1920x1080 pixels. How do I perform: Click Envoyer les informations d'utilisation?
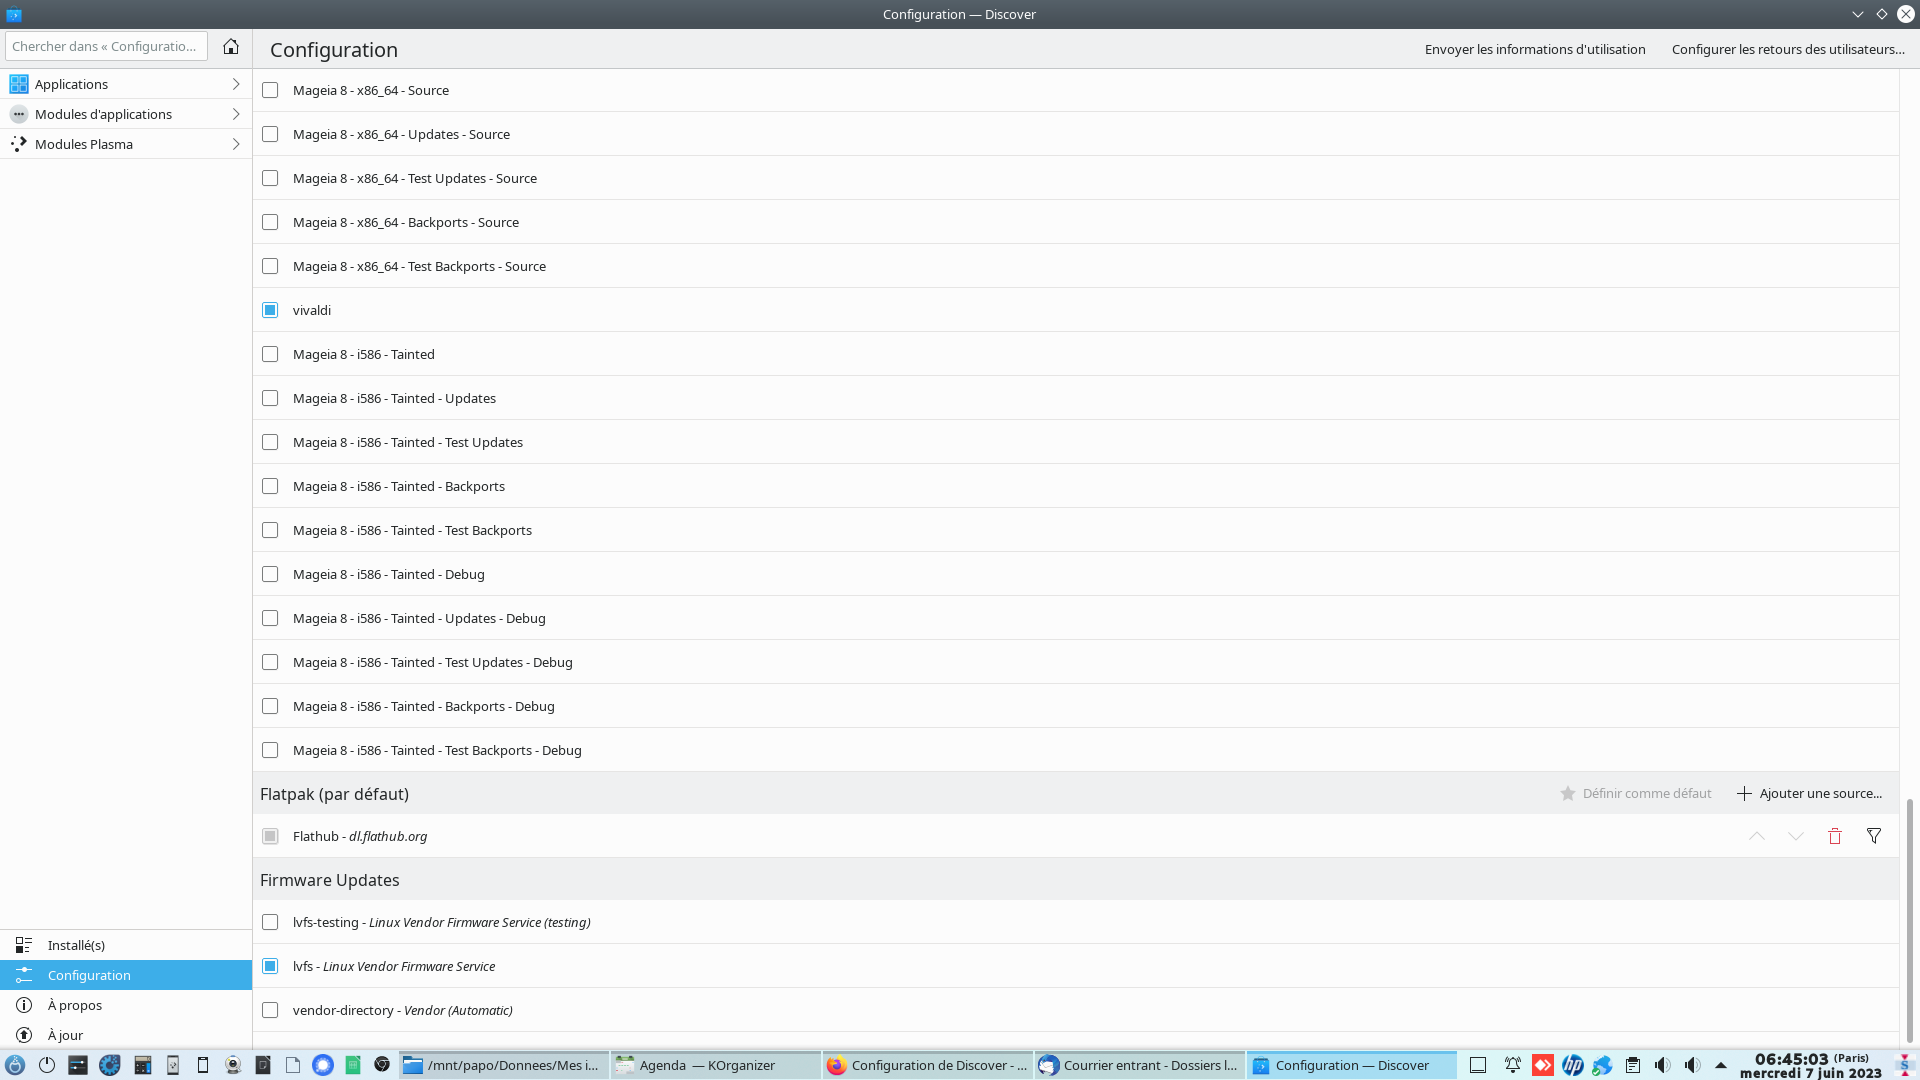pyautogui.click(x=1535, y=49)
